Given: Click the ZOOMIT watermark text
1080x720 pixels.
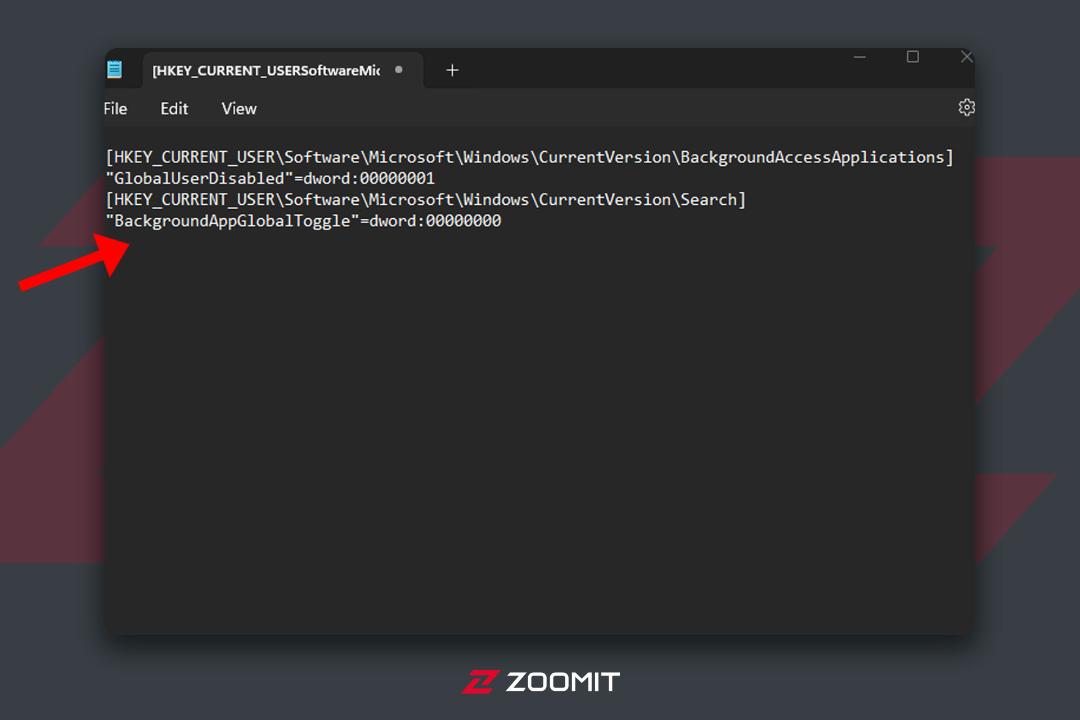Looking at the screenshot, I should click(x=563, y=682).
